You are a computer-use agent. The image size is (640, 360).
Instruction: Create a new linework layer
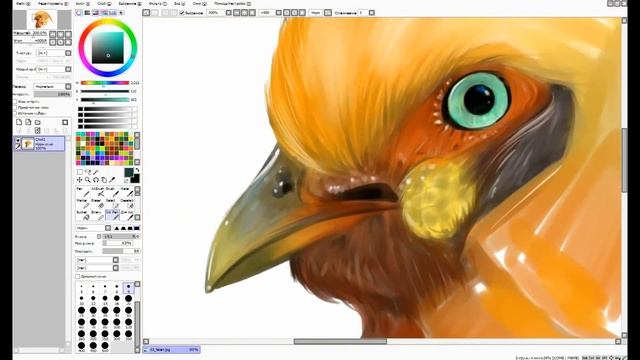(28, 122)
